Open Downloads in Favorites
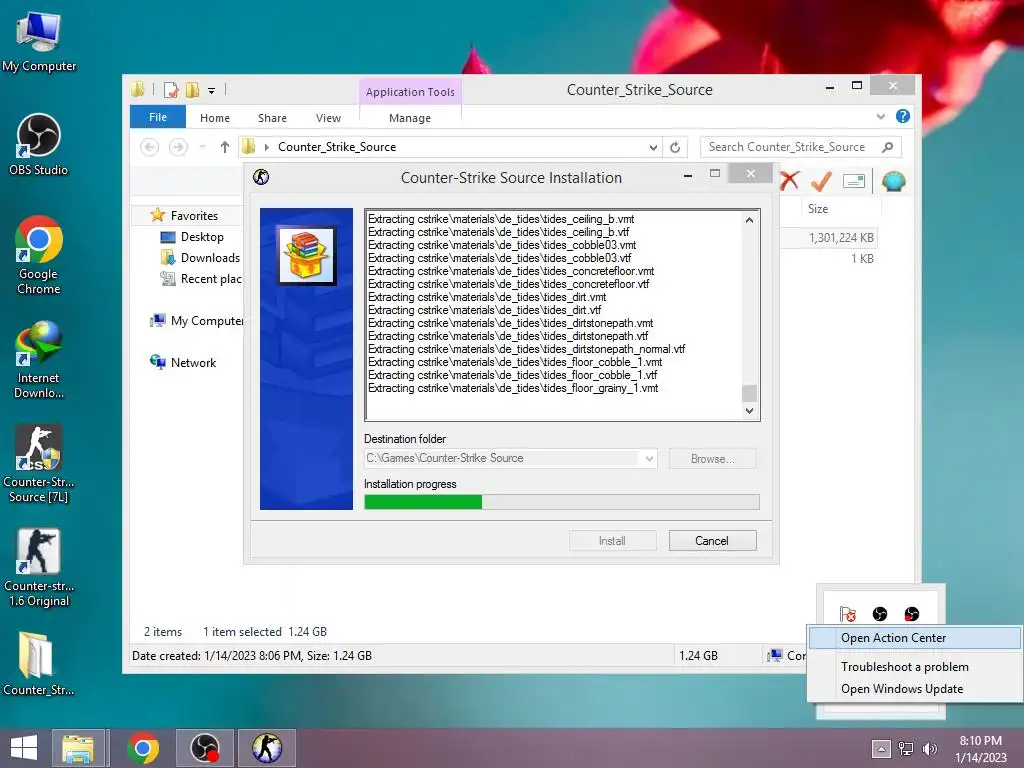Viewport: 1024px width, 768px height. (x=200, y=257)
